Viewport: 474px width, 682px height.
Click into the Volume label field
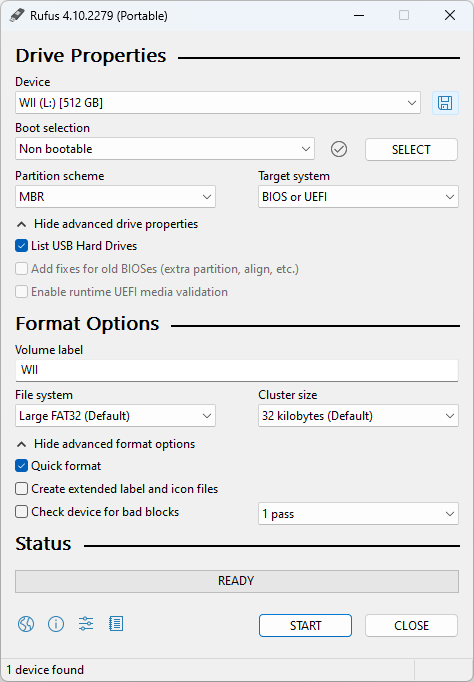point(237,370)
